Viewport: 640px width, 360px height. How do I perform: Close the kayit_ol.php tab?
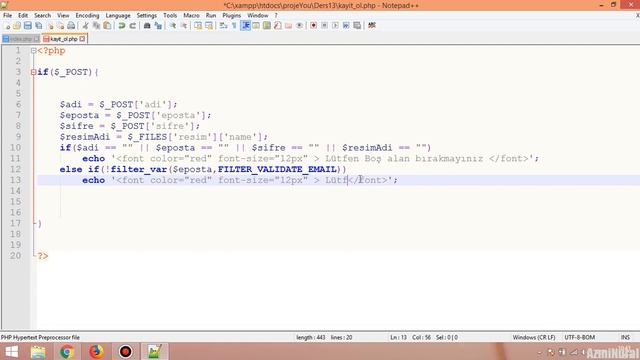click(82, 39)
